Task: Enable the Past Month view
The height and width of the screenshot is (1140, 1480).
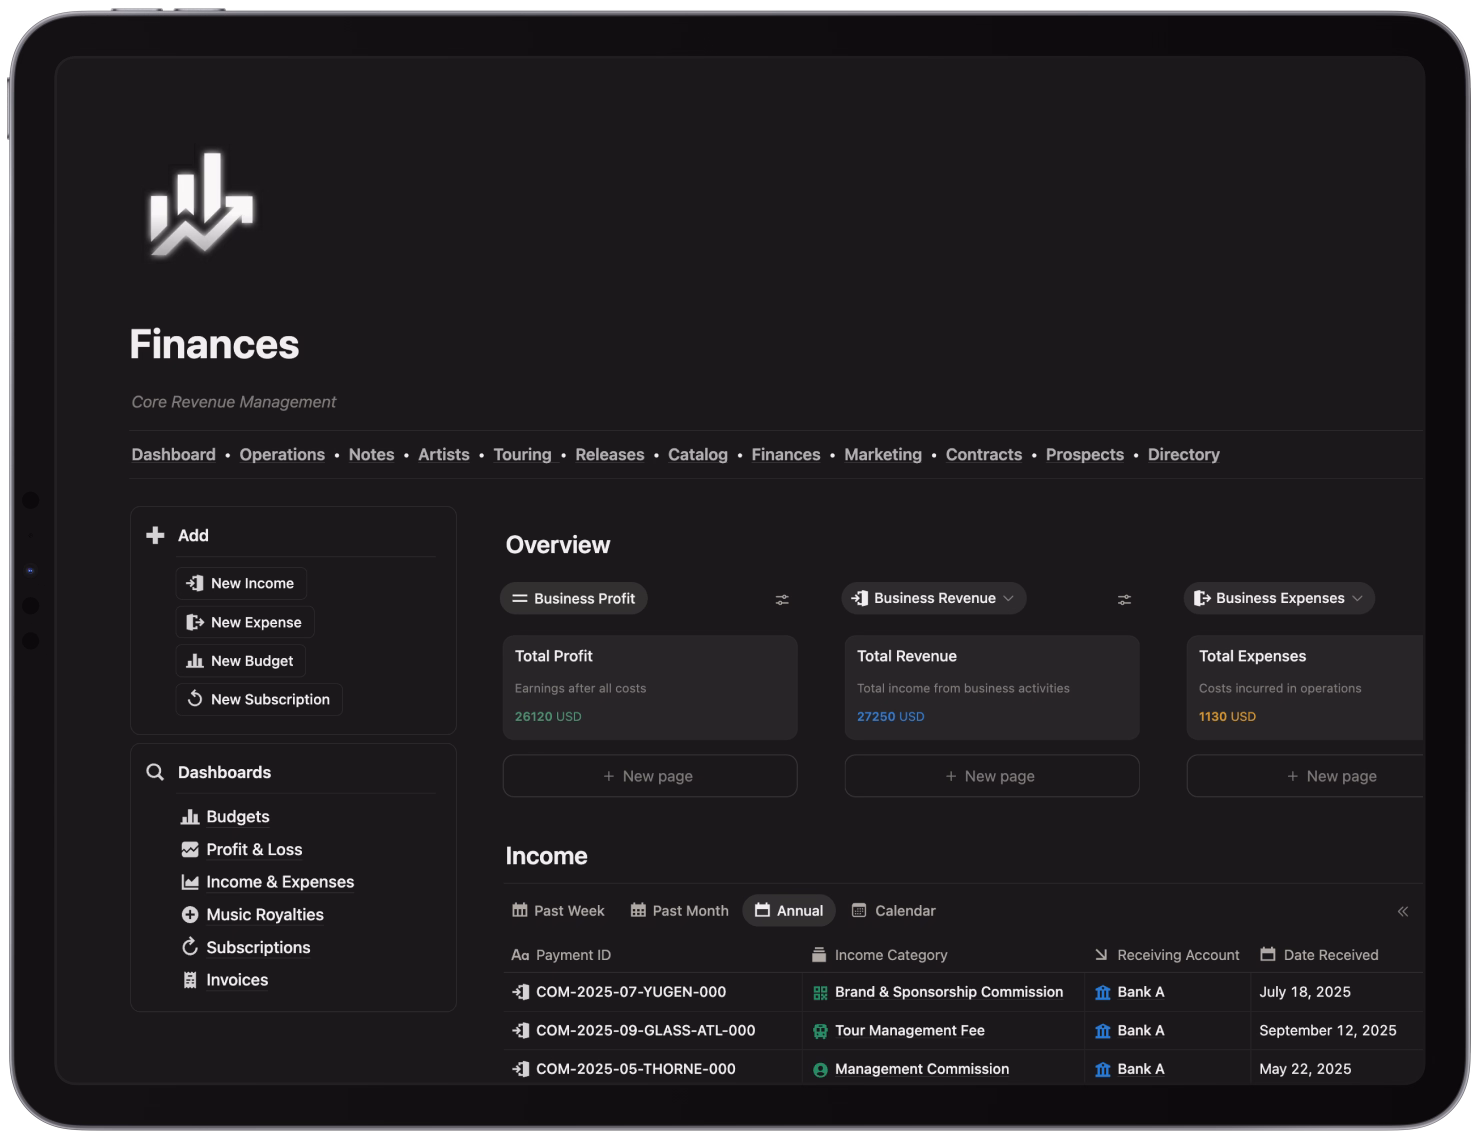Action: pos(679,910)
